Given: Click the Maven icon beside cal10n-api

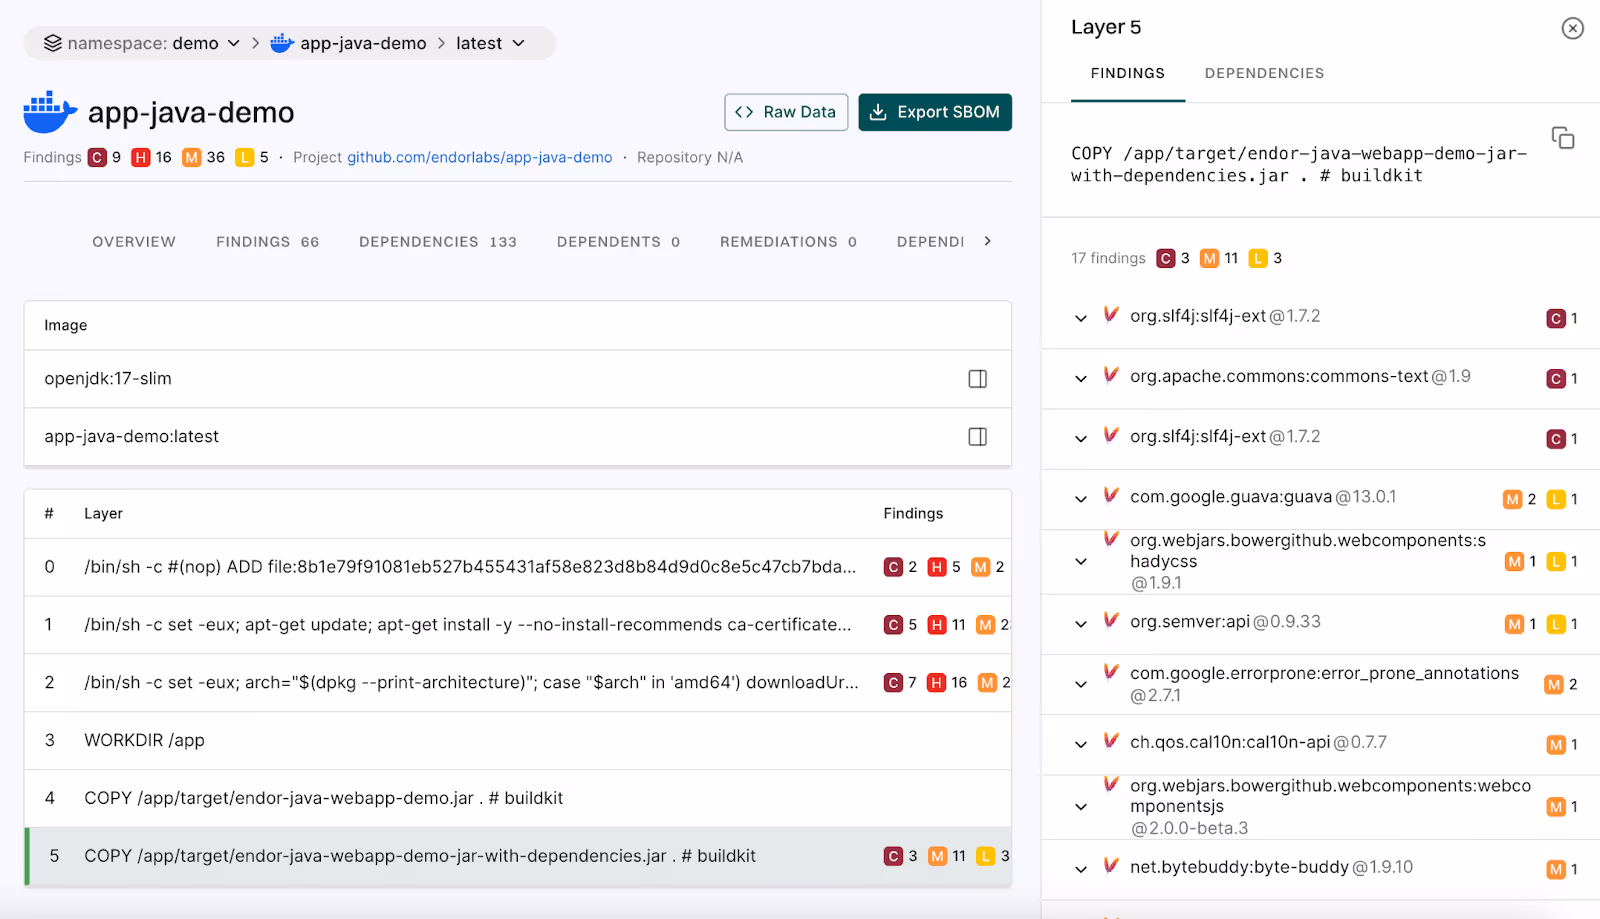Looking at the screenshot, I should pyautogui.click(x=1111, y=740).
